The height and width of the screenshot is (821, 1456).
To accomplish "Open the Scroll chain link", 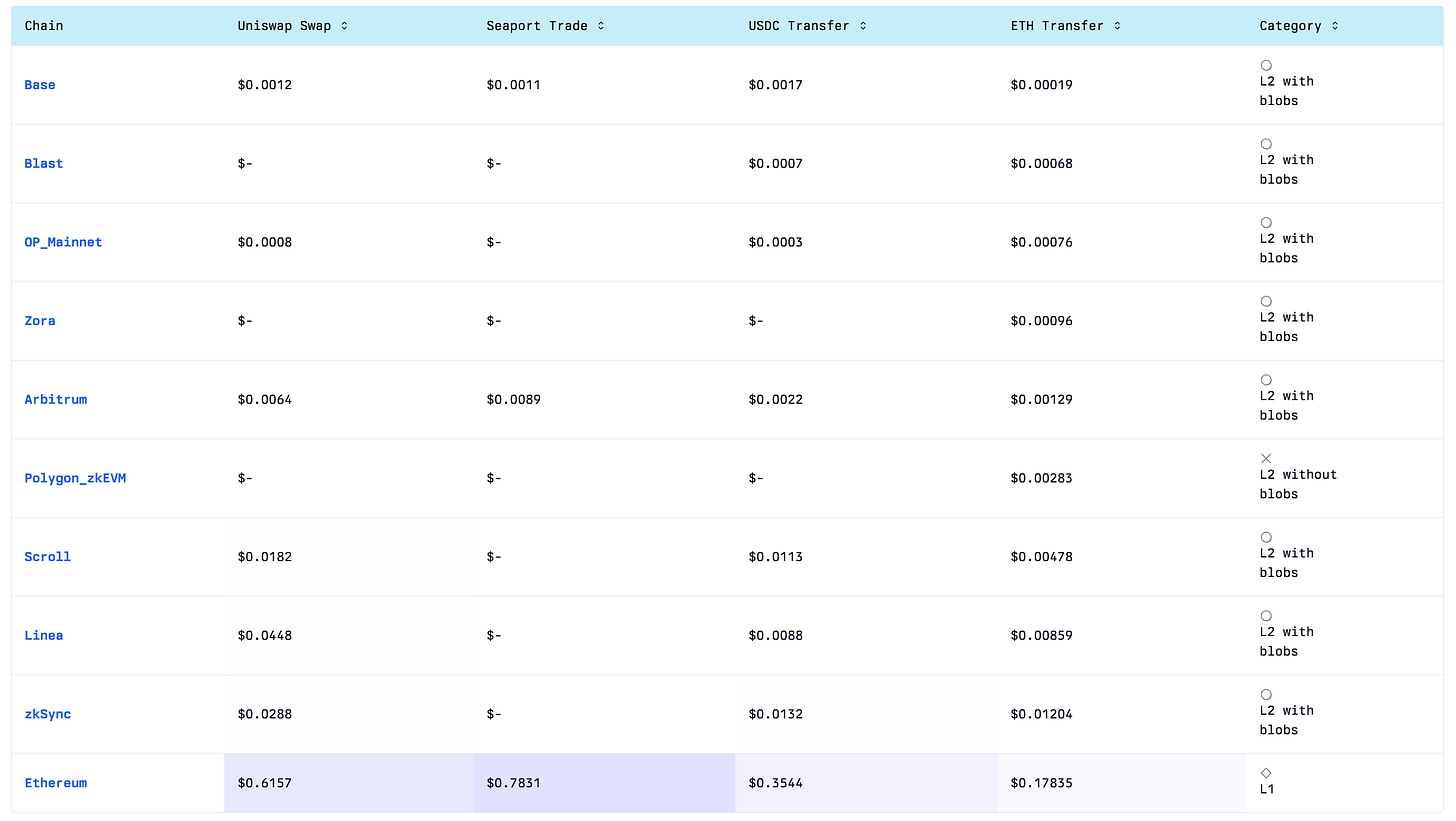I will pos(48,557).
